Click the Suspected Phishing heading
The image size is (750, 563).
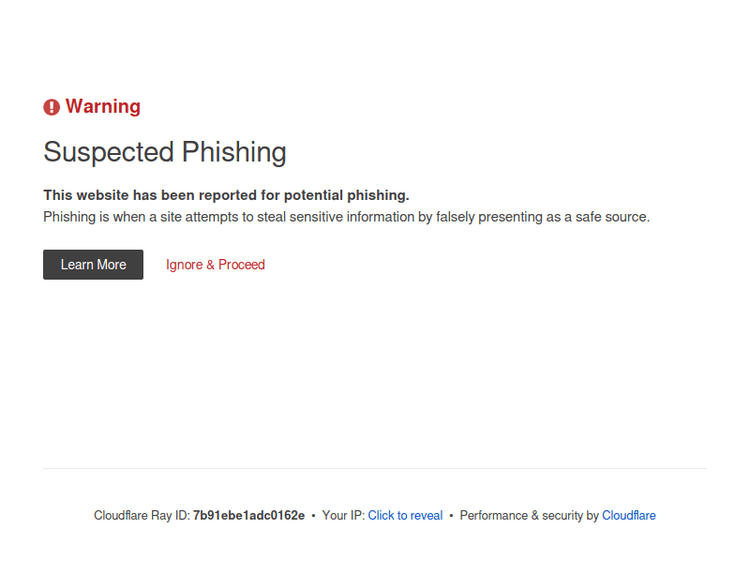[165, 152]
